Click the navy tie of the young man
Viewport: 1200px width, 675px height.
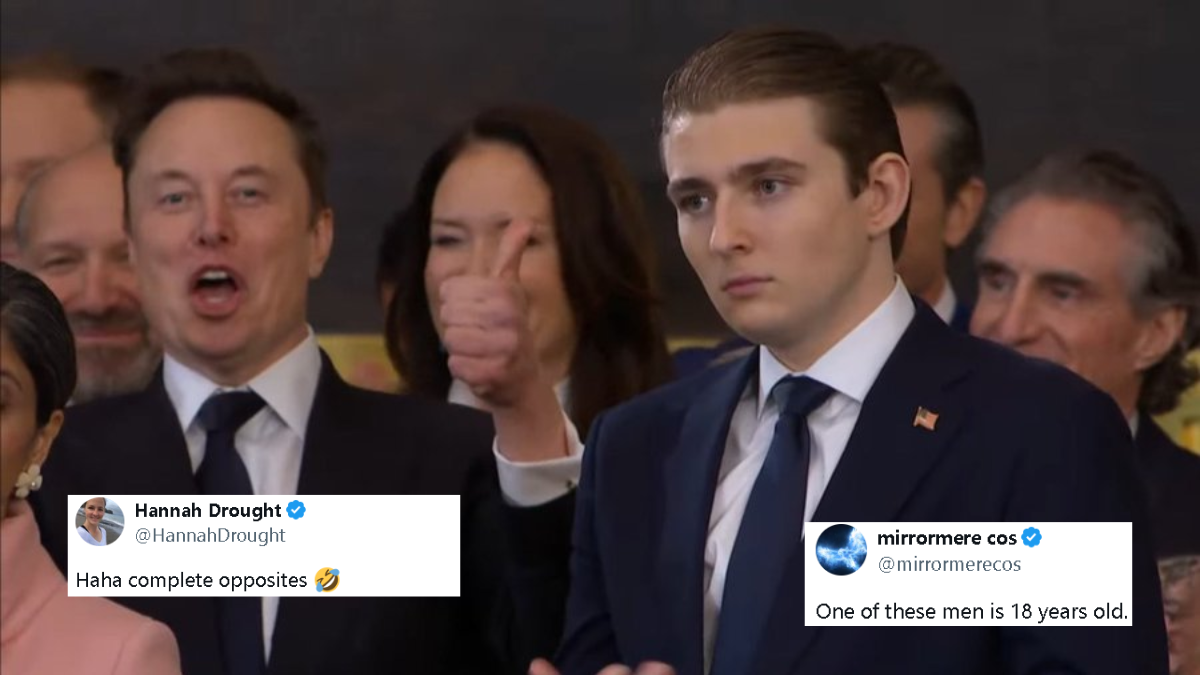(767, 520)
